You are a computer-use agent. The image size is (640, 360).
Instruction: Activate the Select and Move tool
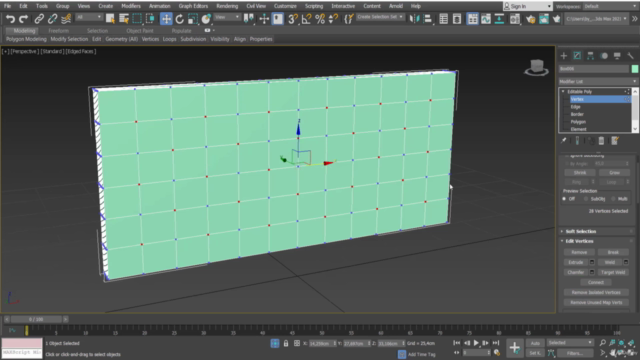(x=166, y=19)
